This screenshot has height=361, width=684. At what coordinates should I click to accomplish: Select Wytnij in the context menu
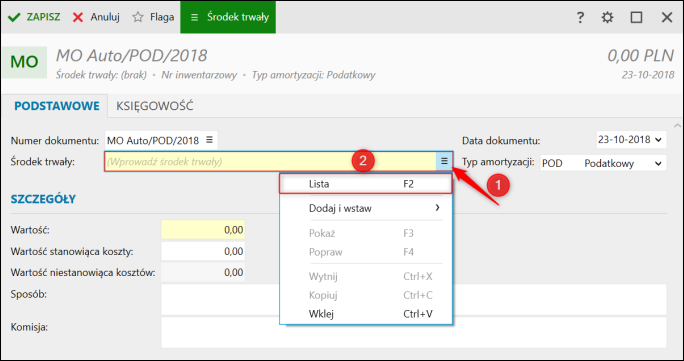pos(366,276)
